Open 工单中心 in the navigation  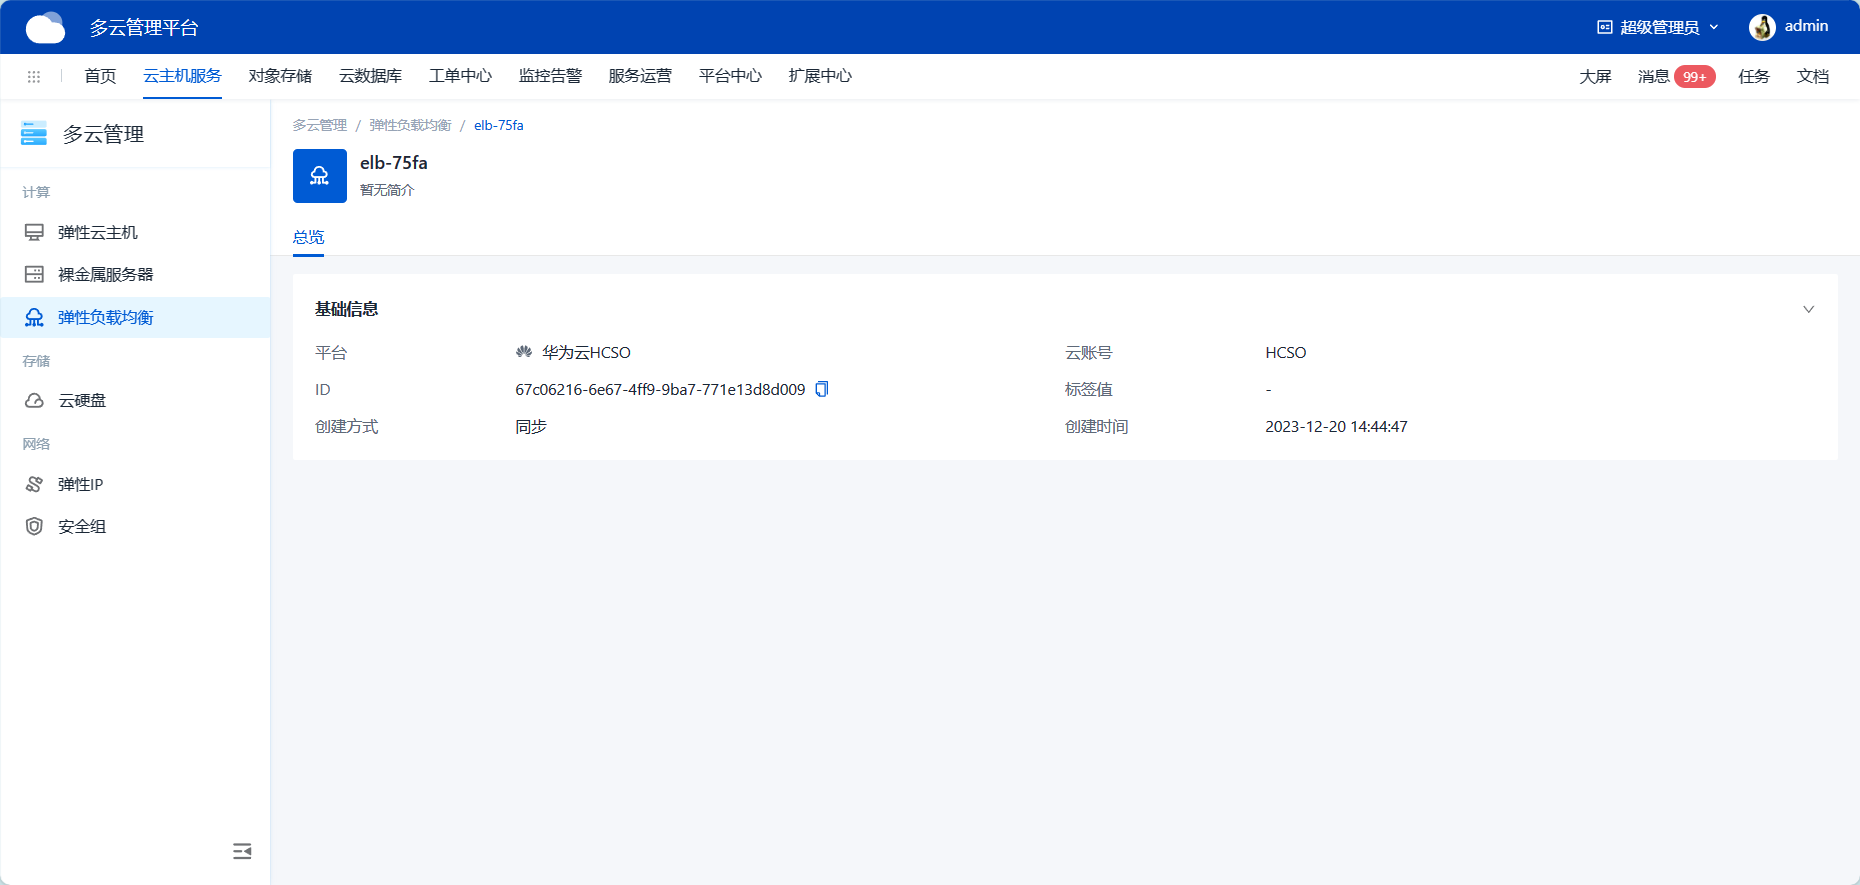tap(460, 76)
